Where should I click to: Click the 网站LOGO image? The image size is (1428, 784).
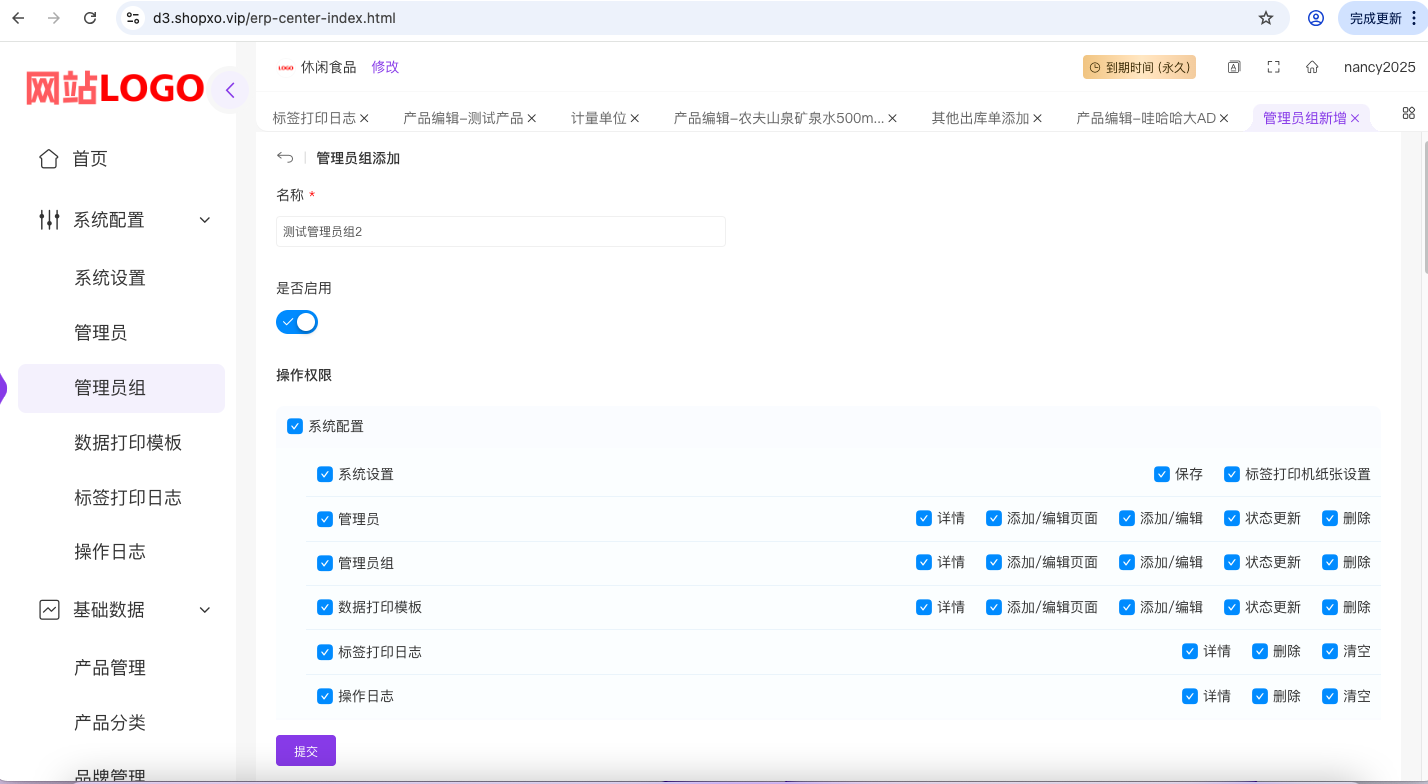point(115,89)
